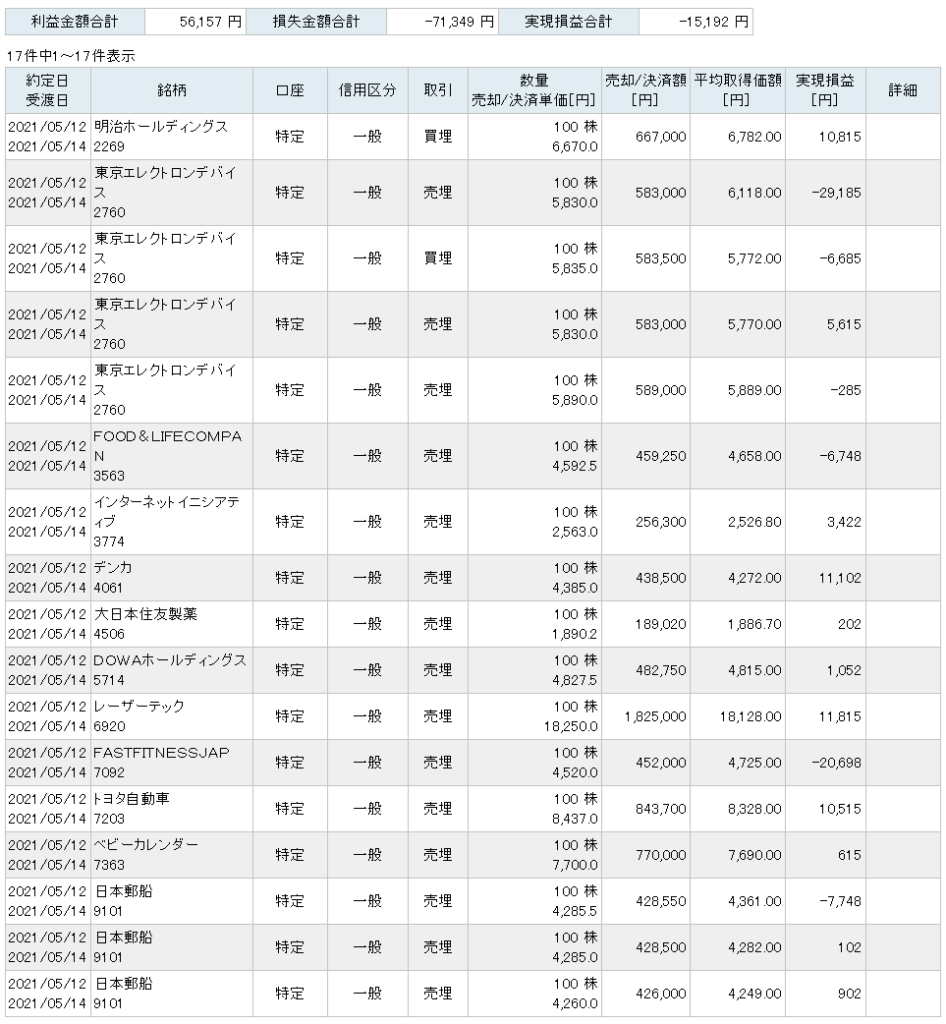This screenshot has width=946, height=1024.
Task: Click the 202 realized profit value
Action: [849, 625]
